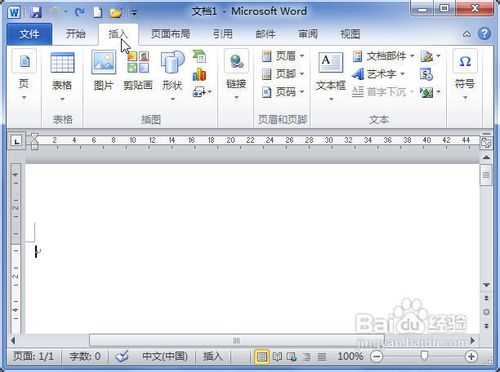Viewport: 500px width, 372px height.
Task: Open the 艺术字 (WordArt) gallery
Action: (x=379, y=74)
